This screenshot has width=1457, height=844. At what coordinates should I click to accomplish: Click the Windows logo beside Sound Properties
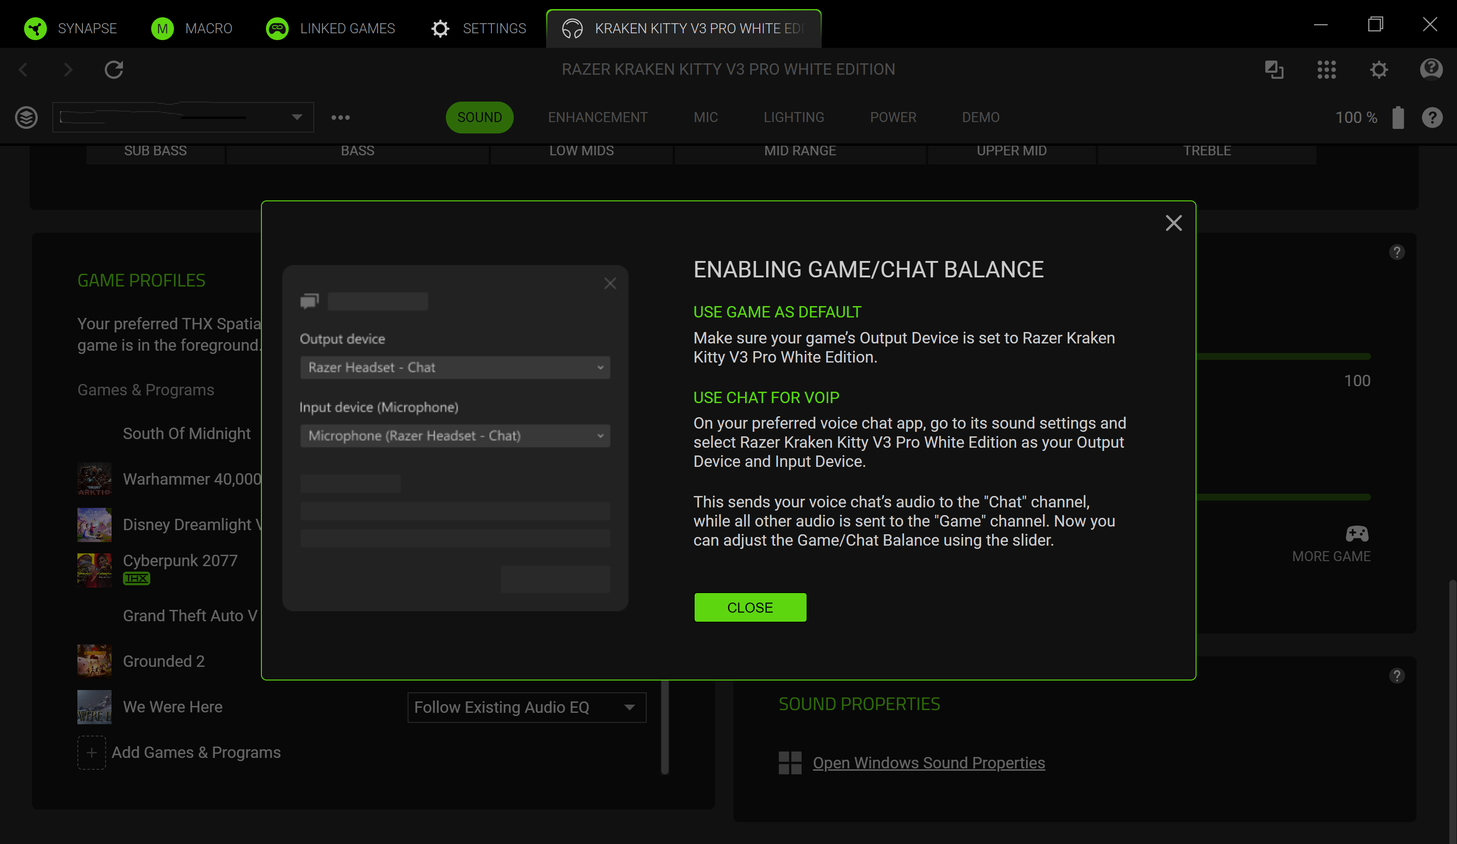tap(790, 763)
